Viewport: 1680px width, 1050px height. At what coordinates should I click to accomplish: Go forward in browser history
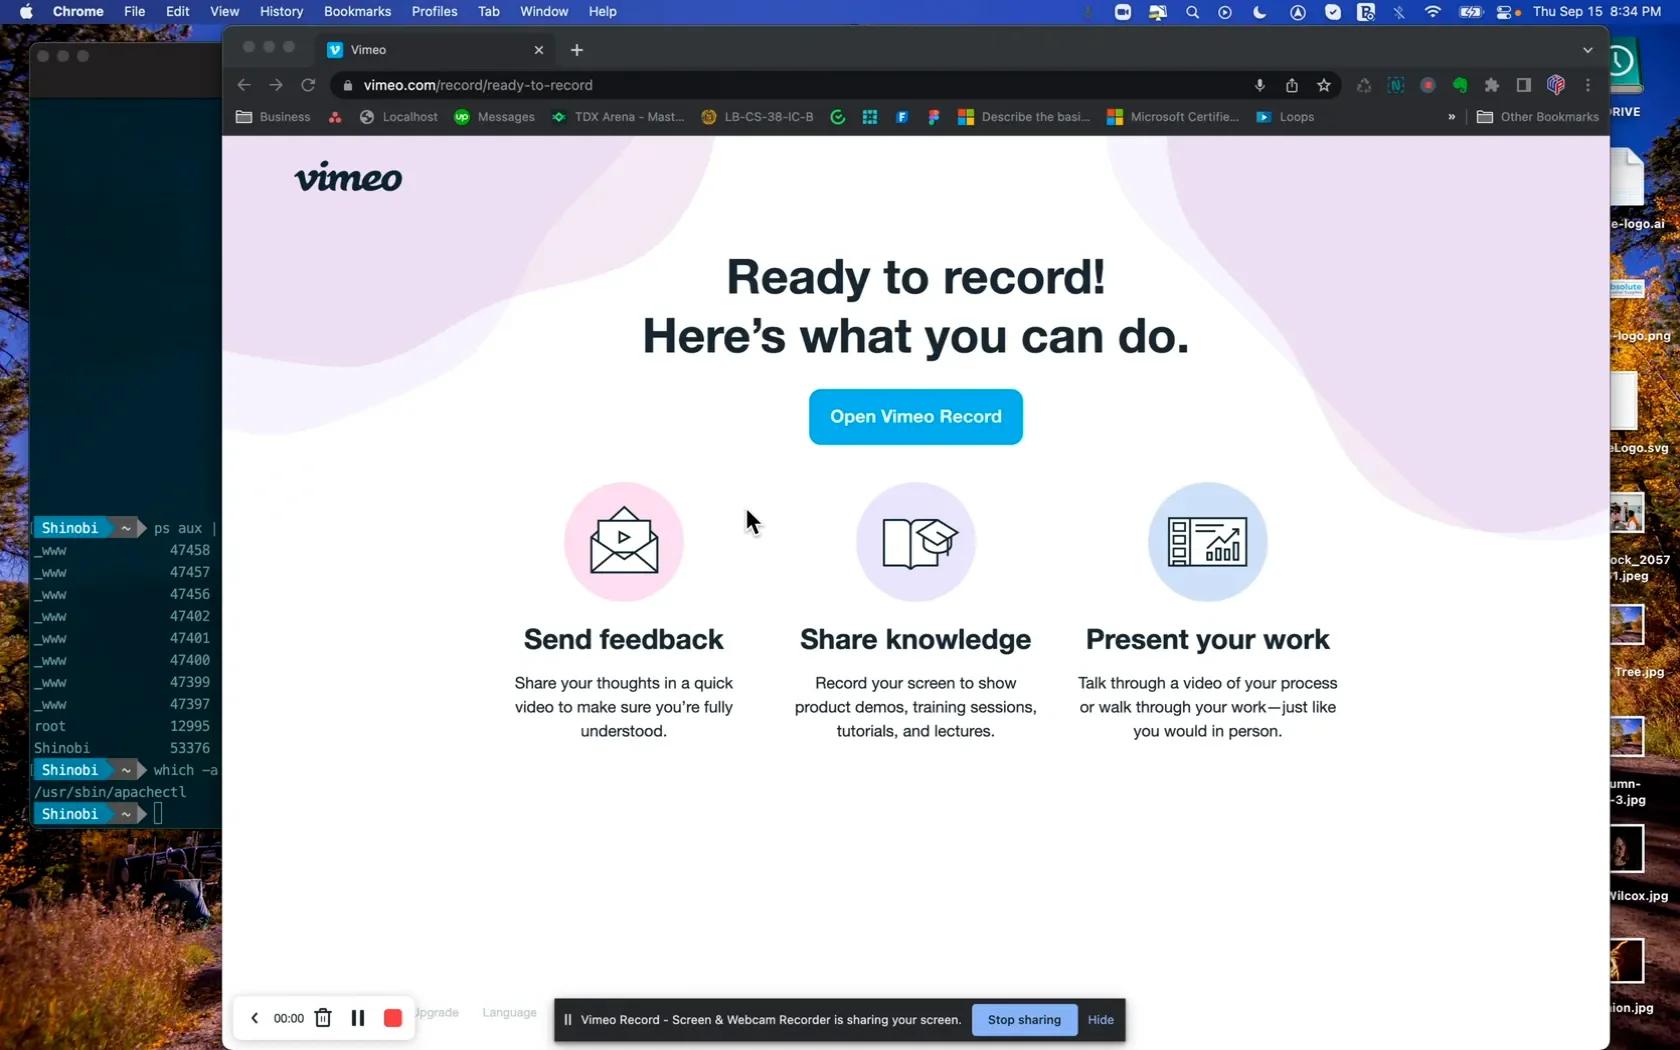tap(276, 85)
